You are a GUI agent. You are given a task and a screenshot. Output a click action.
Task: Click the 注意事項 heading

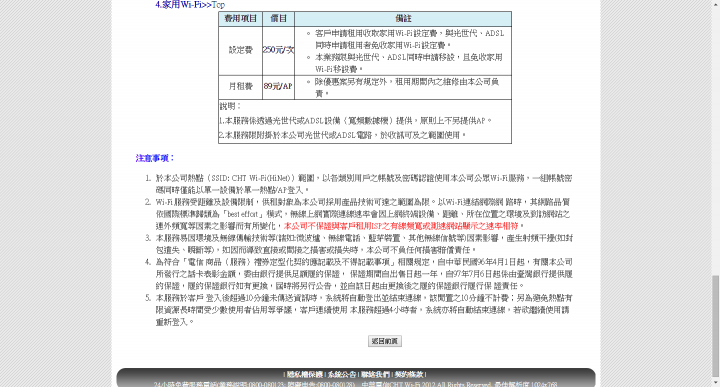[x=155, y=158]
